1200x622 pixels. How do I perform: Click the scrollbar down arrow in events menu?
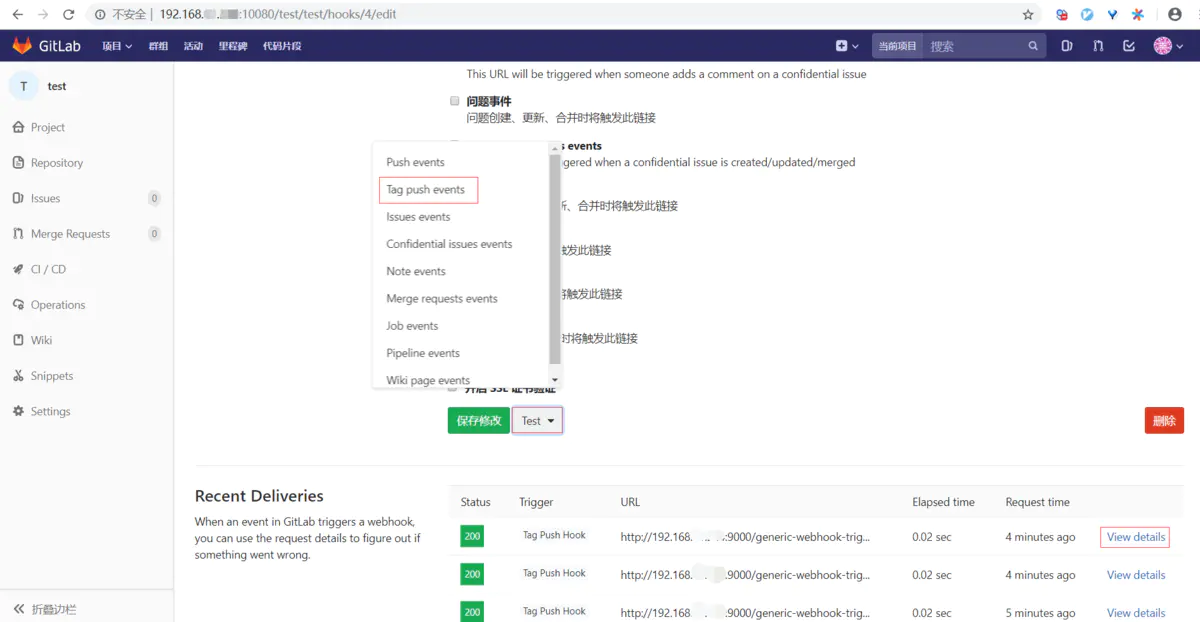point(556,381)
